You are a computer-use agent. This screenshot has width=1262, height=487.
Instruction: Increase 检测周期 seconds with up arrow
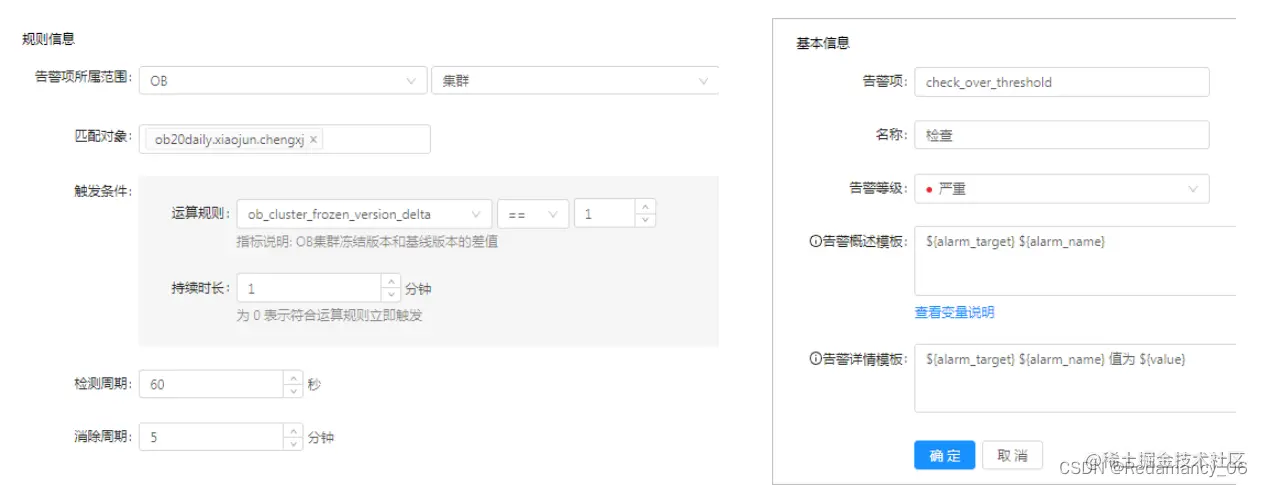[x=293, y=378]
